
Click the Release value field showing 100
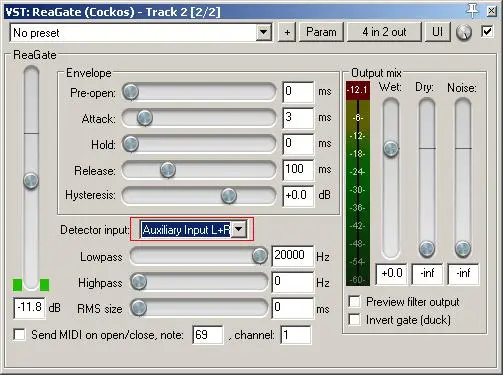point(298,170)
